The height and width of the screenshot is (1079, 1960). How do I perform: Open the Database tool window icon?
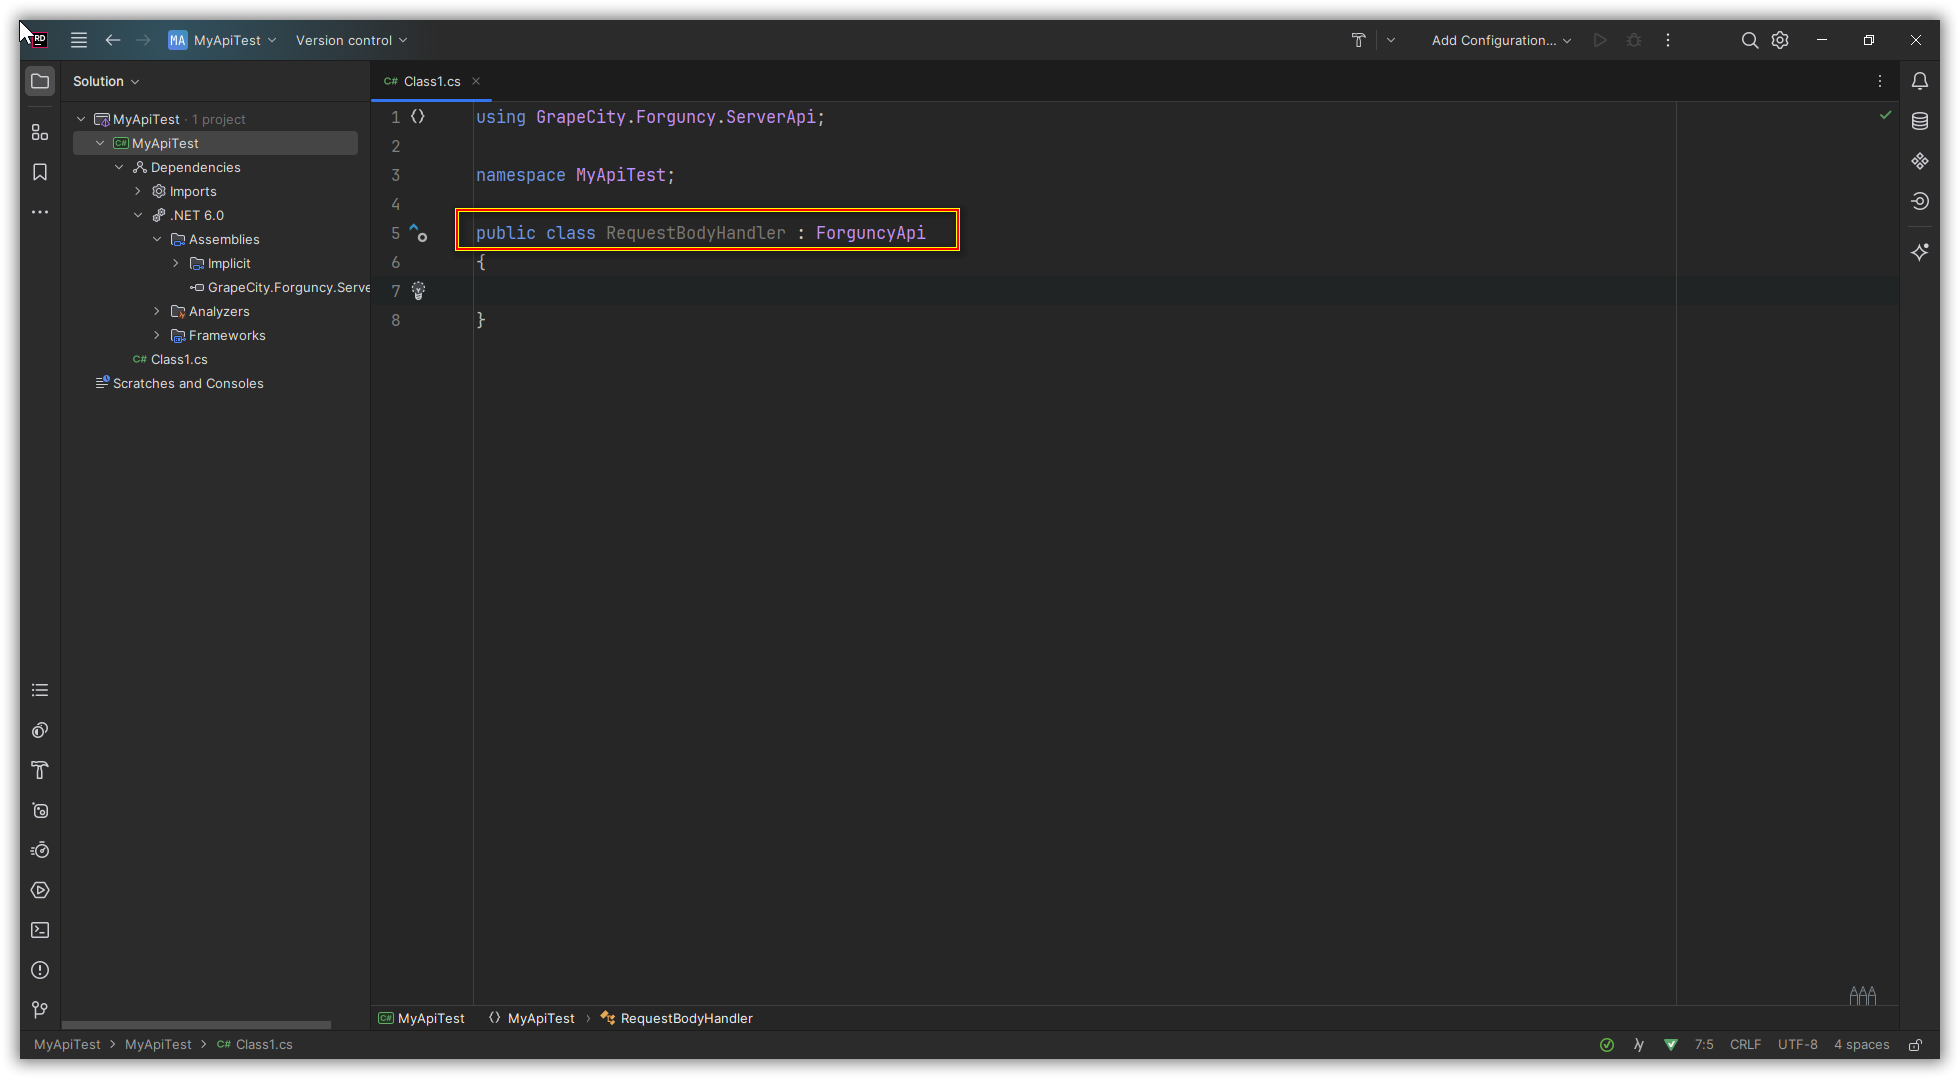point(1919,121)
